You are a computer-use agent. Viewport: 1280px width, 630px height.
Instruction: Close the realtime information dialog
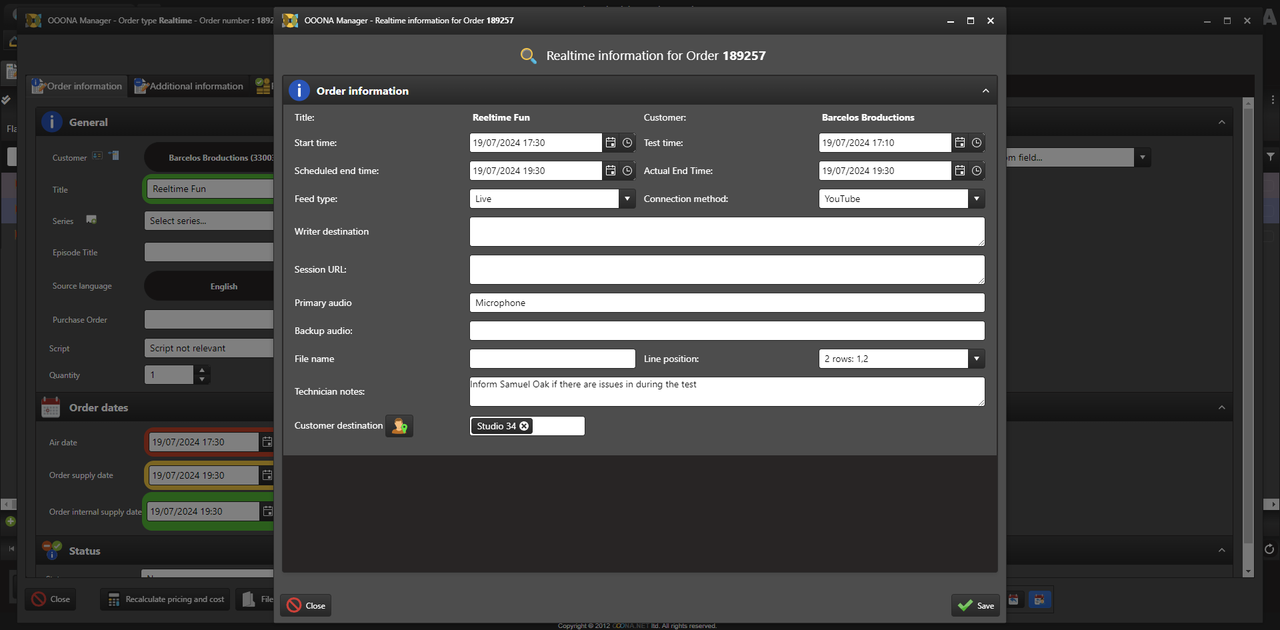pyautogui.click(x=306, y=605)
